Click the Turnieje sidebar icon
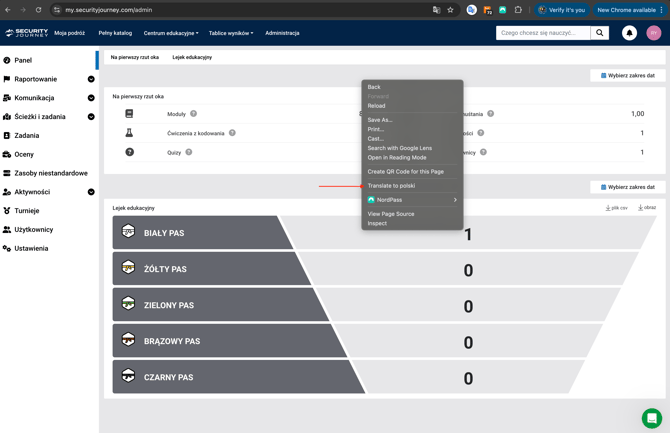Image resolution: width=670 pixels, height=433 pixels. tap(6, 211)
